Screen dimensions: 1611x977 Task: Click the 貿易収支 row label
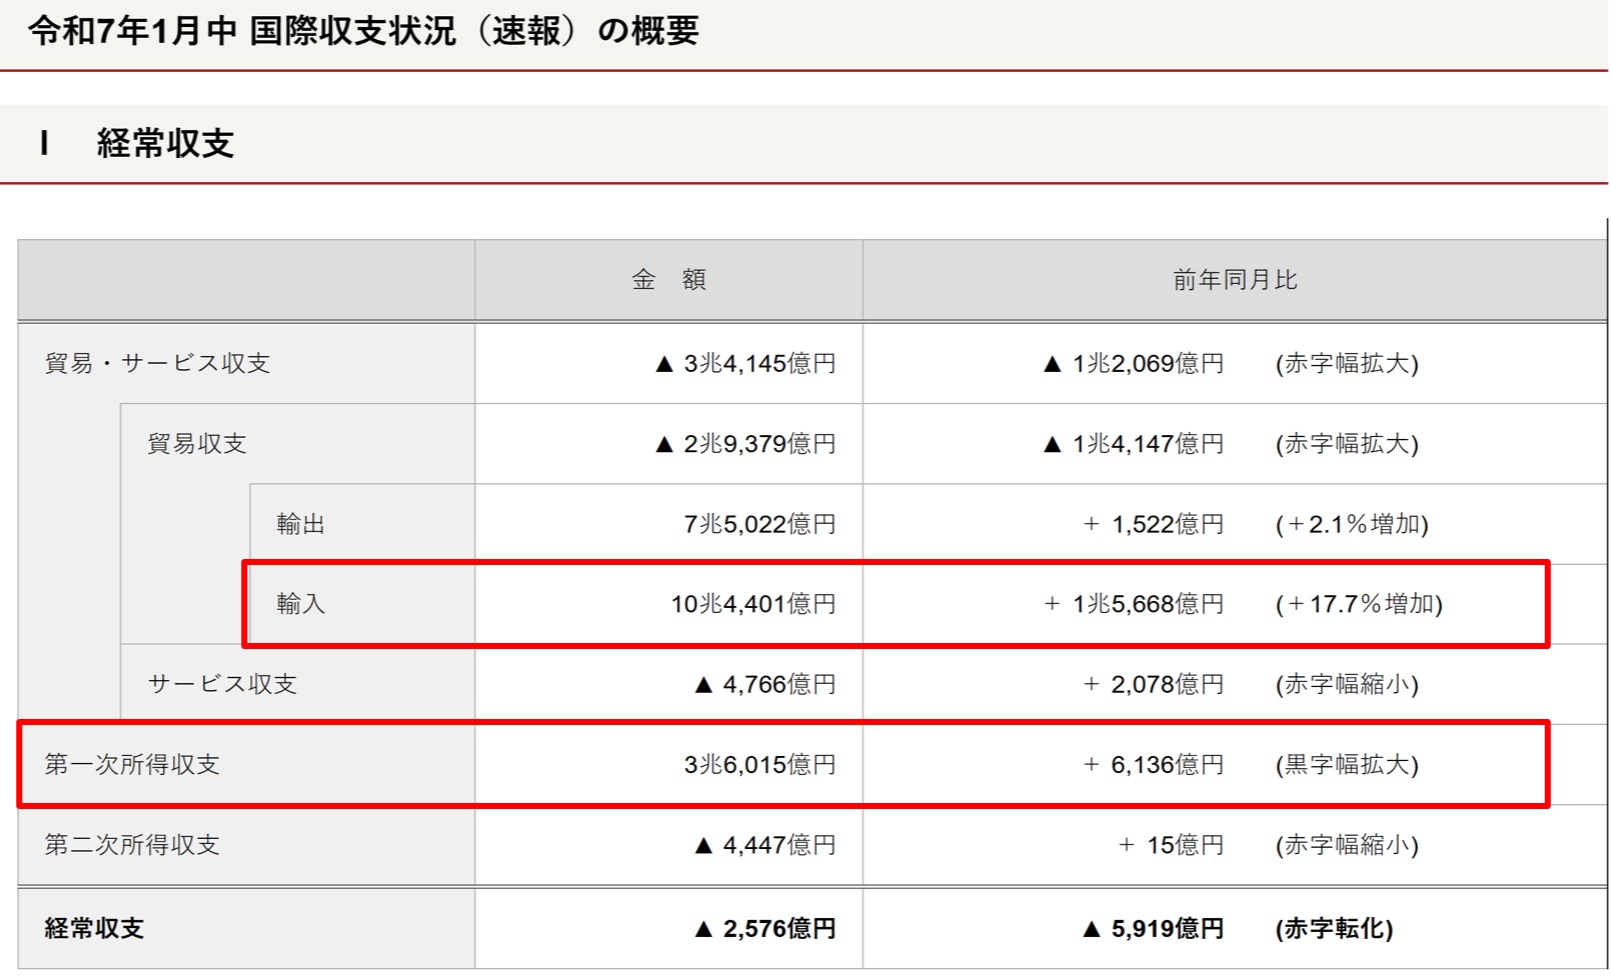tap(197, 444)
